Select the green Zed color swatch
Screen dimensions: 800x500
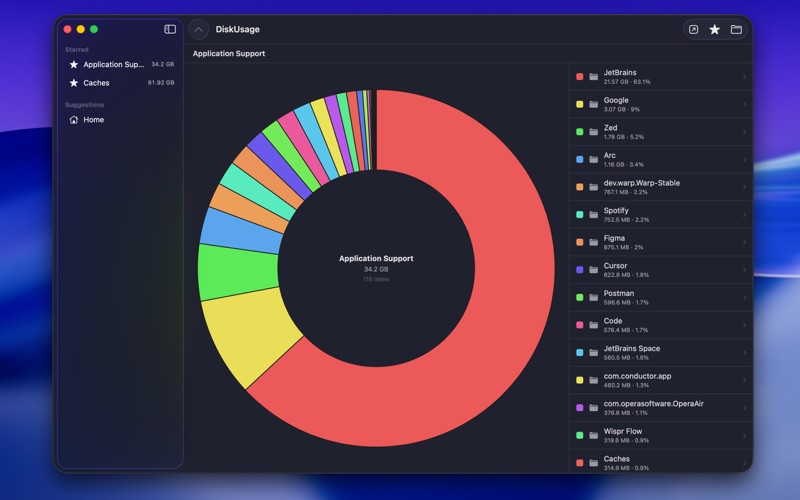[x=580, y=132]
